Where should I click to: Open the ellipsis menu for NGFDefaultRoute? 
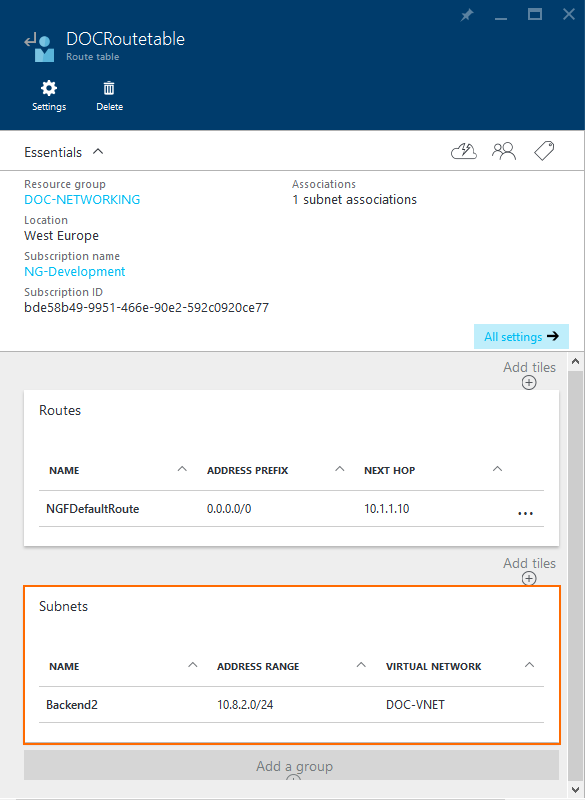525,513
